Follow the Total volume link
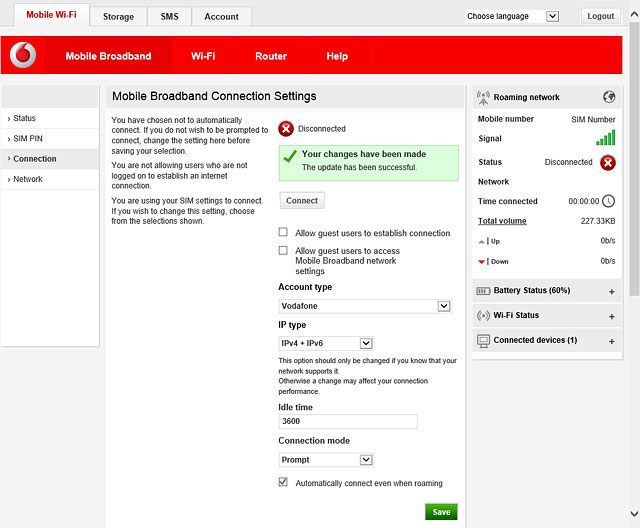 pos(502,221)
